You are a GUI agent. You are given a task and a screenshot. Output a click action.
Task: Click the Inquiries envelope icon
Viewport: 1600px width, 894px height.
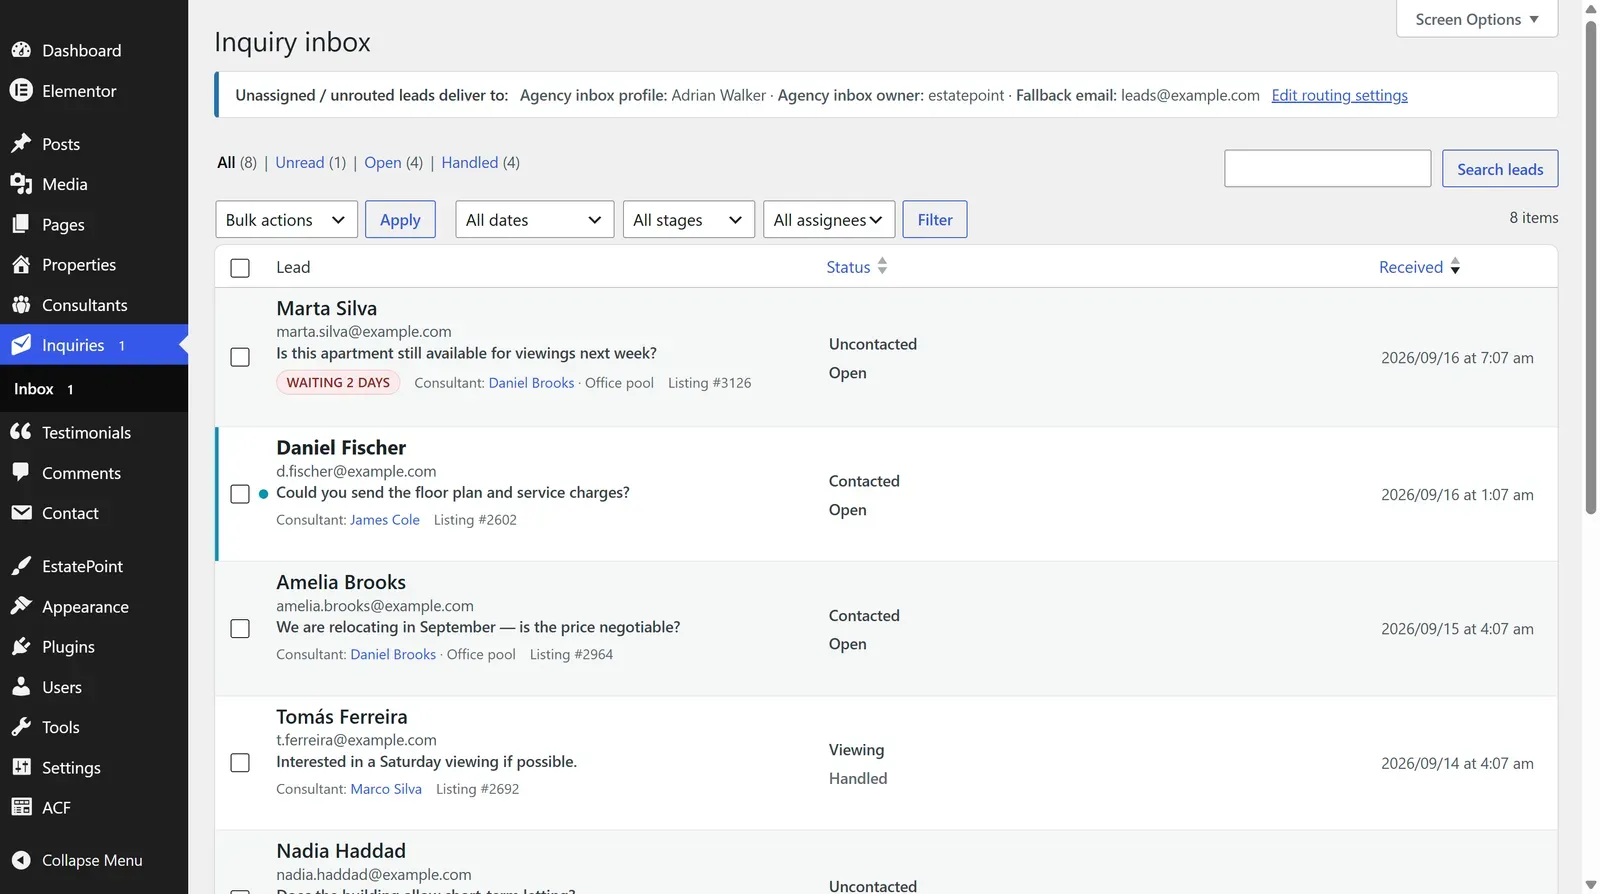pyautogui.click(x=21, y=345)
